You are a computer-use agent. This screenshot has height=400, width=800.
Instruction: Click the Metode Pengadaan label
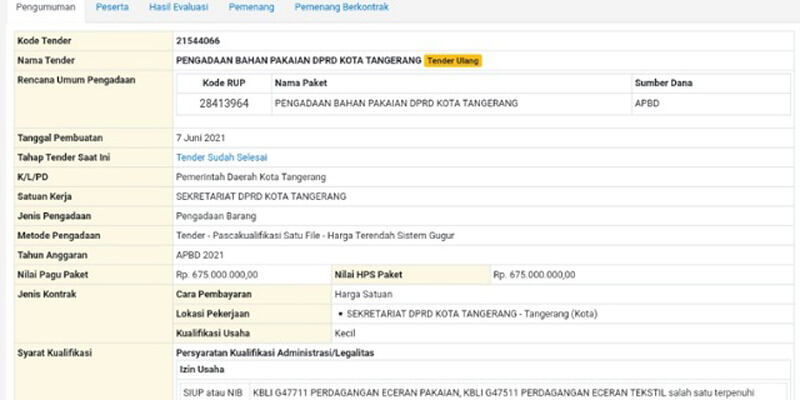click(59, 236)
